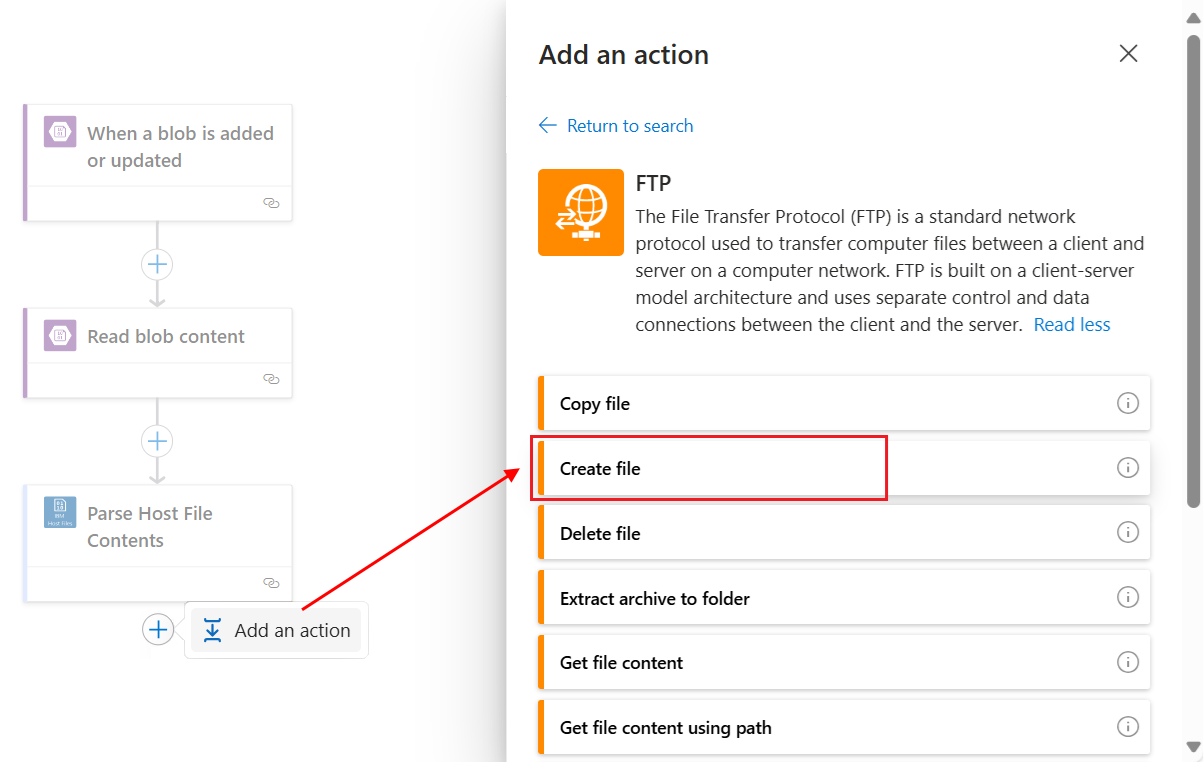The image size is (1204, 762).
Task: Click plus below Read blob content
Action: tap(157, 441)
